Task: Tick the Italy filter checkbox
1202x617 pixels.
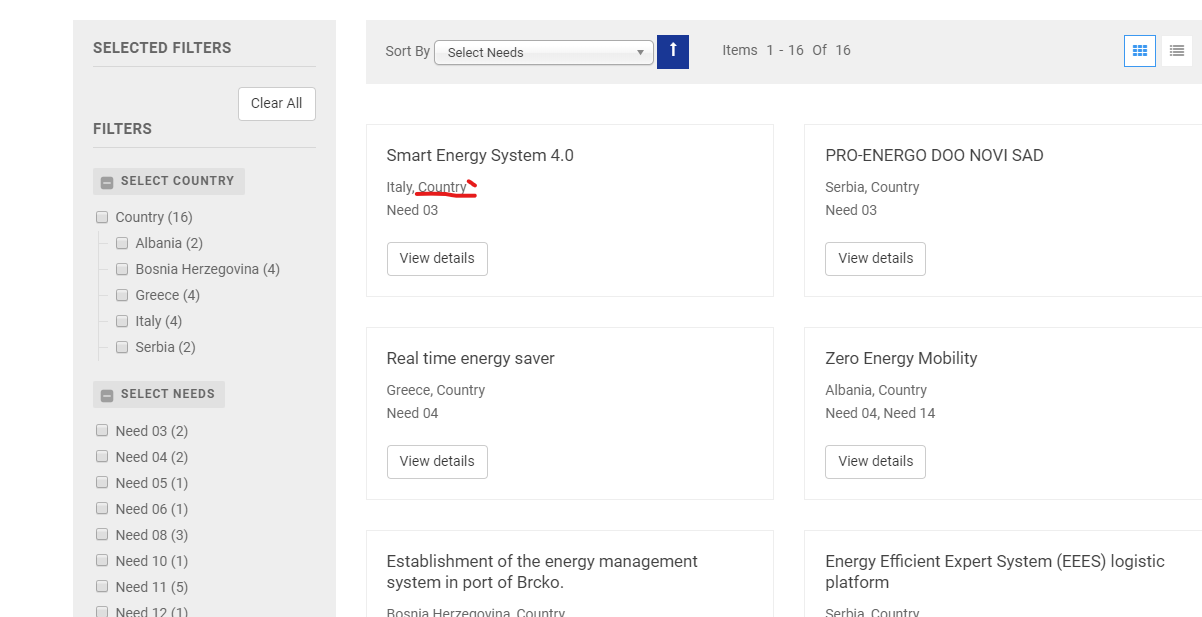Action: [122, 321]
